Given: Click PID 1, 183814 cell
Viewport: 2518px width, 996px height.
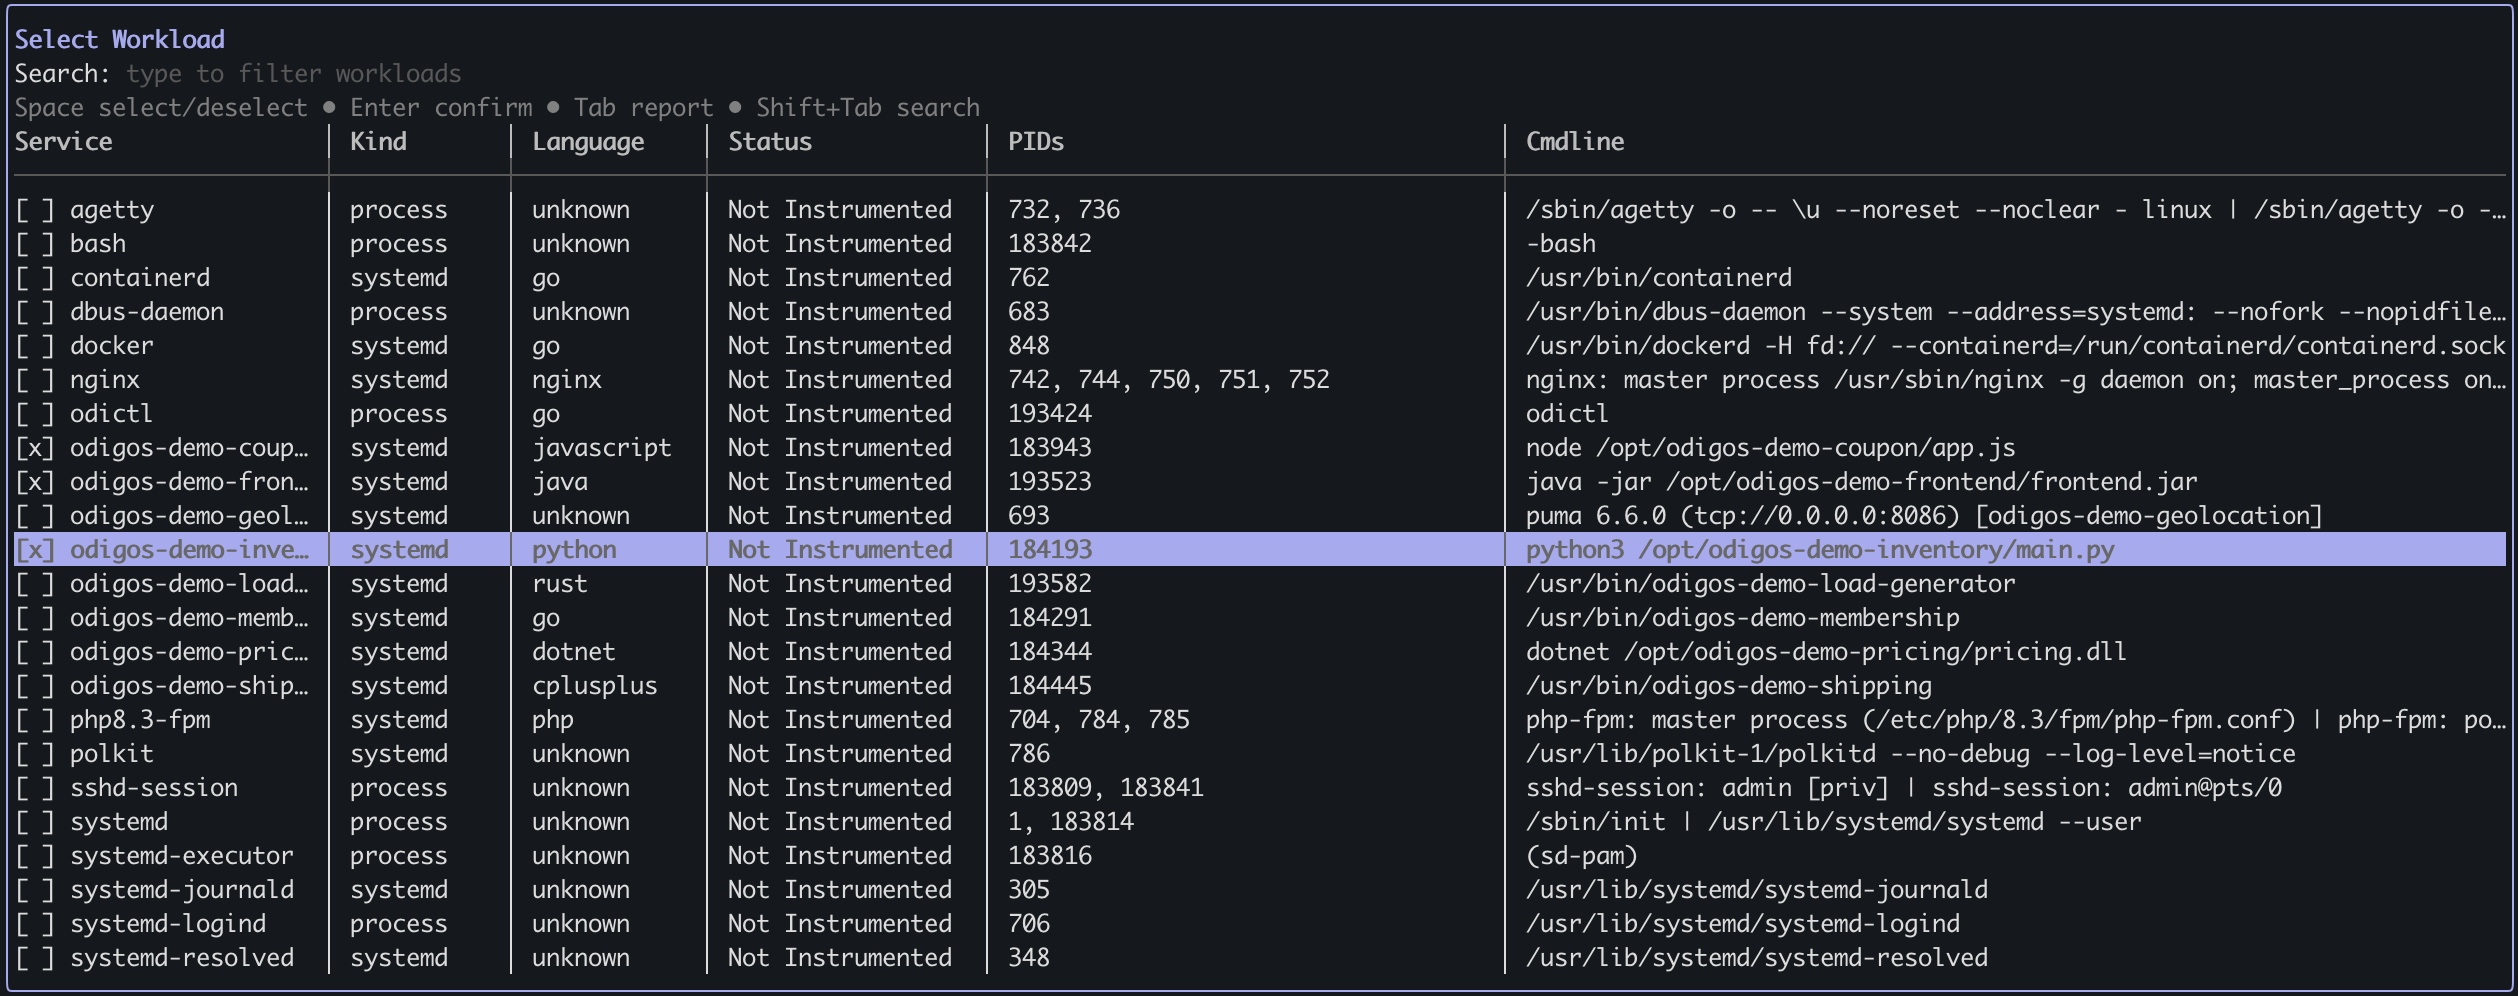Looking at the screenshot, I should 1071,822.
